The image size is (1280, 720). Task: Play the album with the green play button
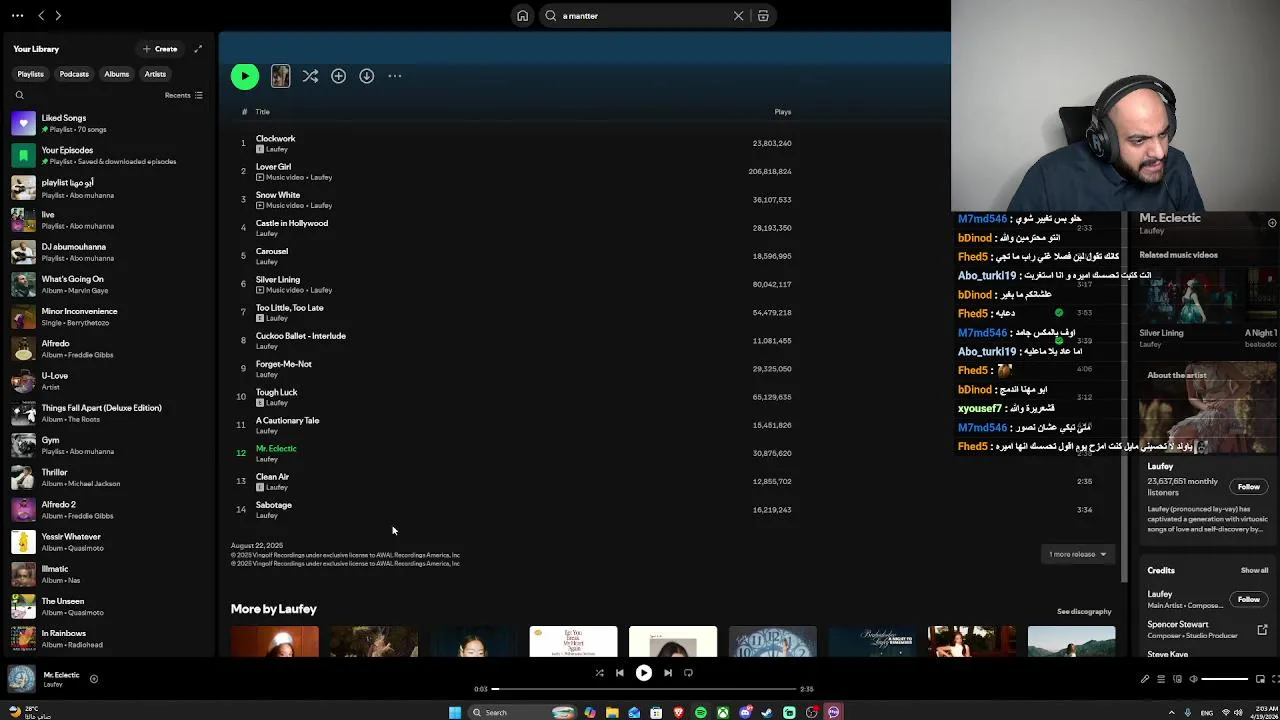point(245,76)
